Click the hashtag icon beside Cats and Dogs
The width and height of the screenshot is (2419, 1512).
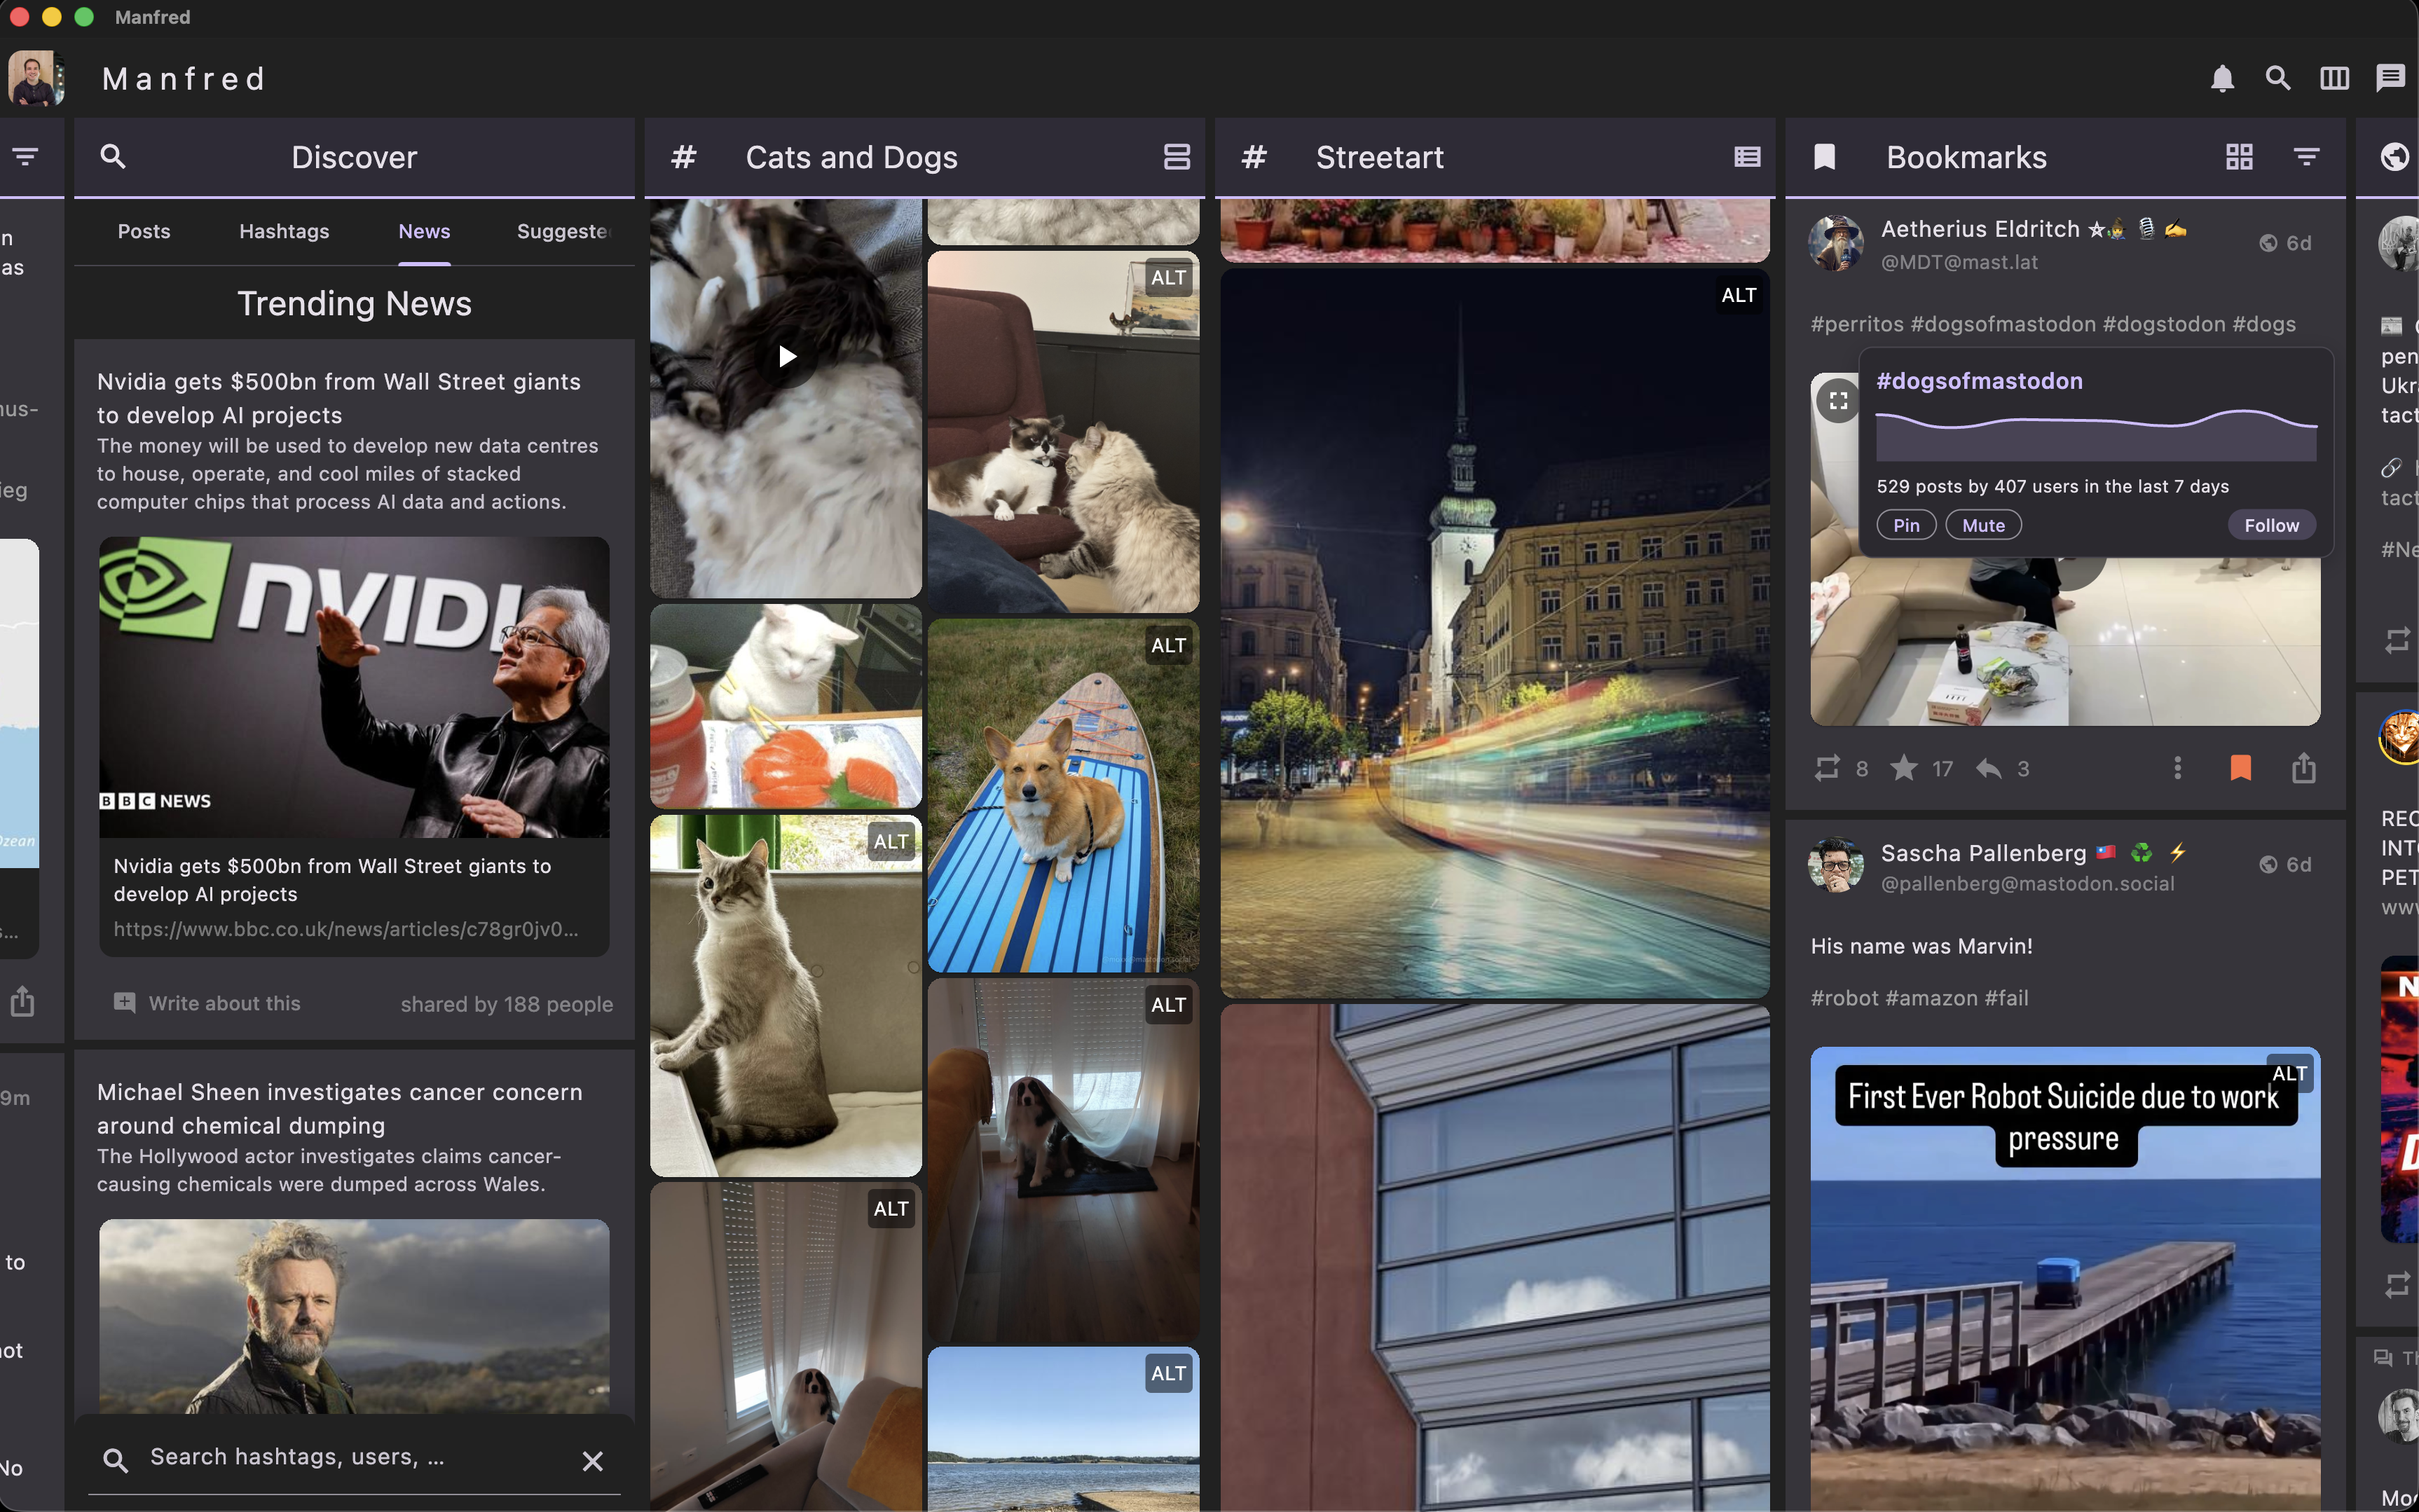[684, 157]
